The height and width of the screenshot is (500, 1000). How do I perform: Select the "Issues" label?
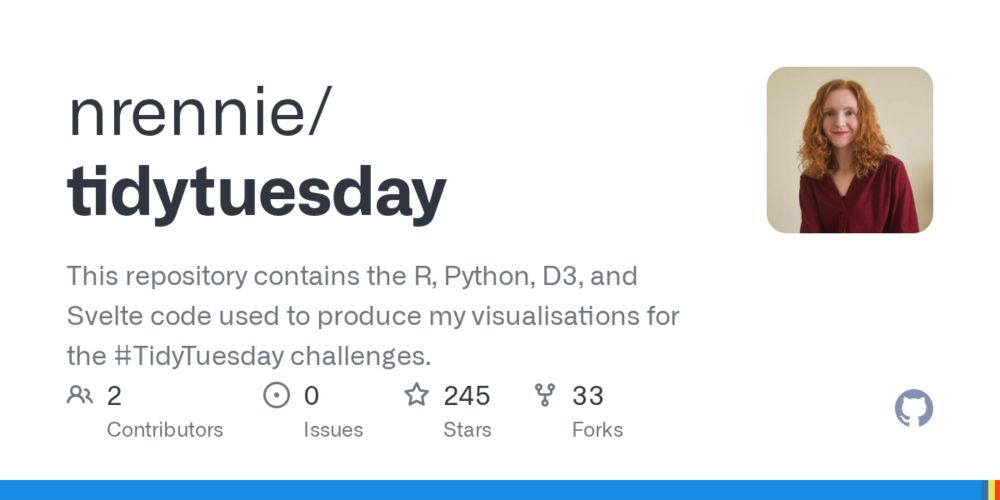[333, 430]
